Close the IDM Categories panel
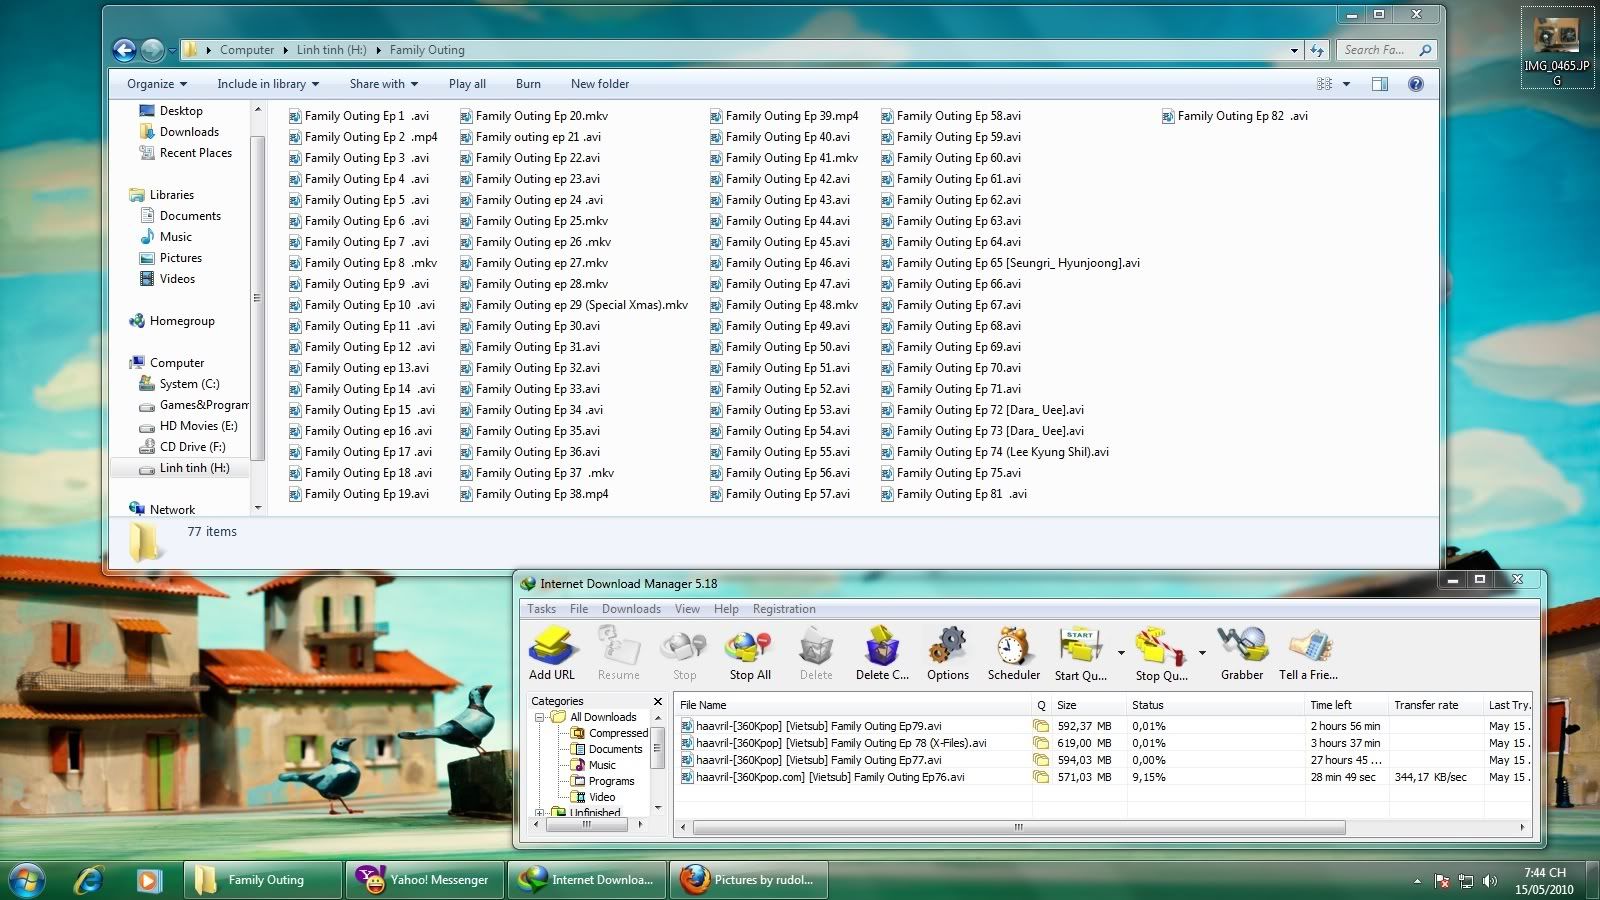This screenshot has width=1600, height=900. (x=657, y=701)
